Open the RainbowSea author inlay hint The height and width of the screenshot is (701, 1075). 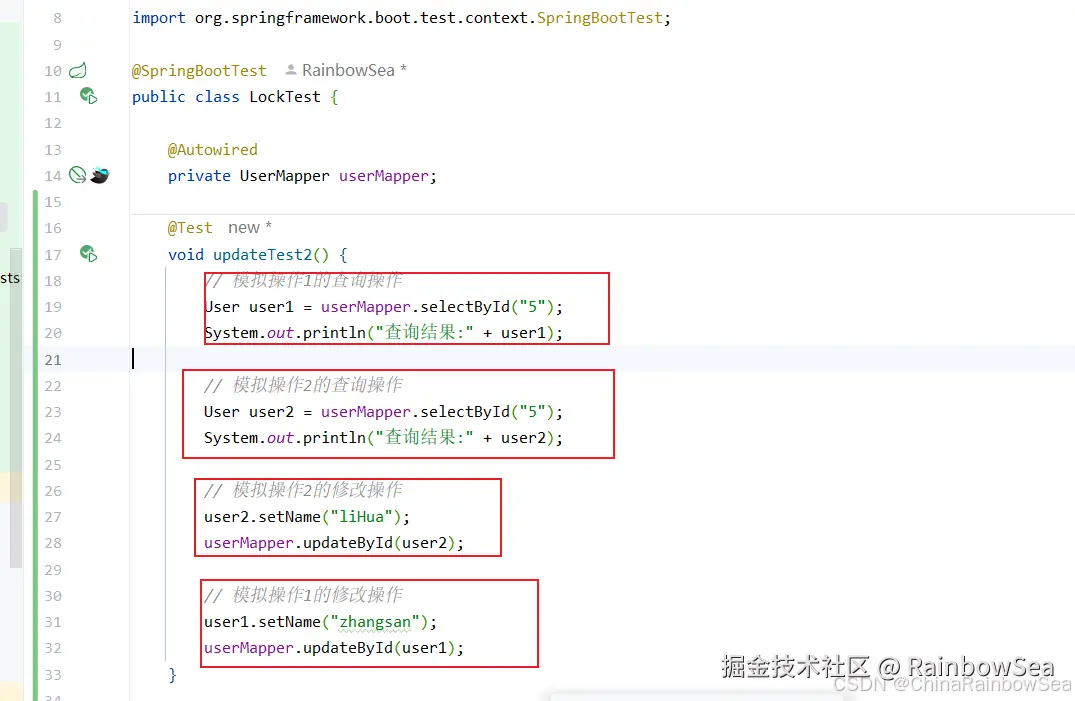346,70
